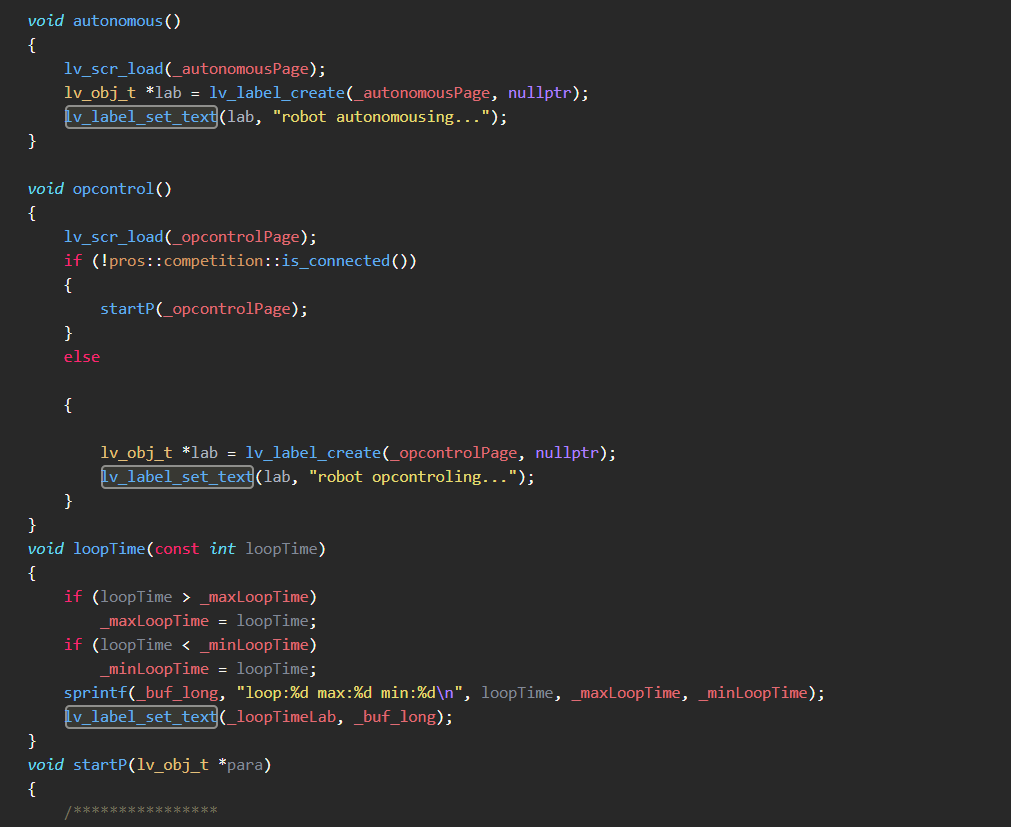
Task: Click the asterisk comment line
Action: tap(141, 810)
